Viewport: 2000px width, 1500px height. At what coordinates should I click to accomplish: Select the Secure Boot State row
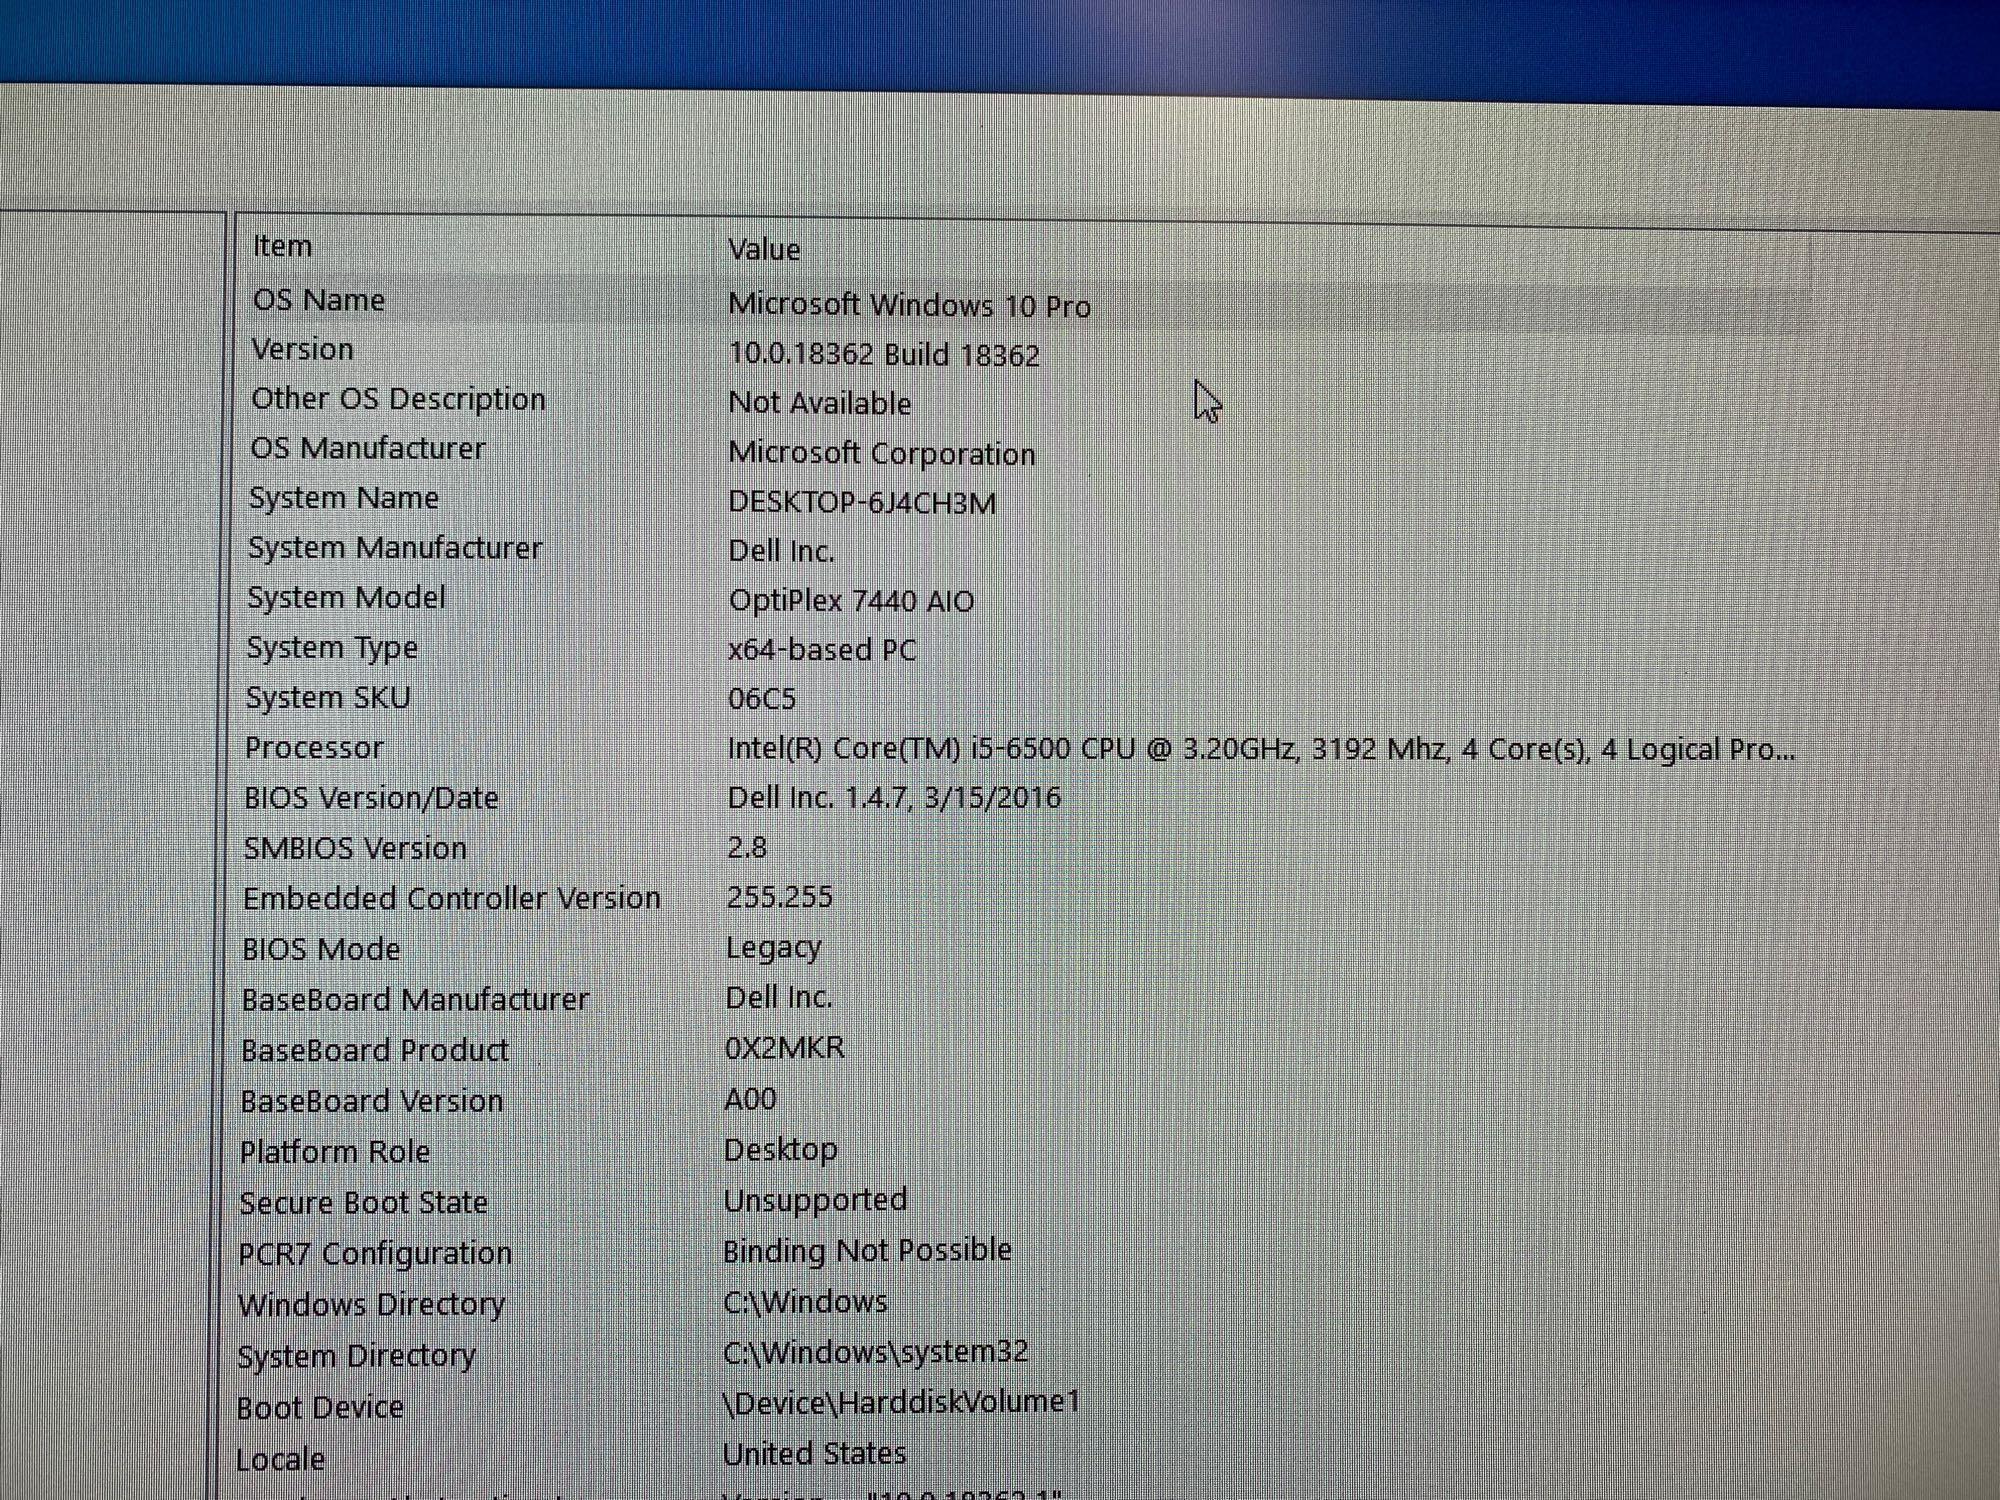coord(364,1203)
